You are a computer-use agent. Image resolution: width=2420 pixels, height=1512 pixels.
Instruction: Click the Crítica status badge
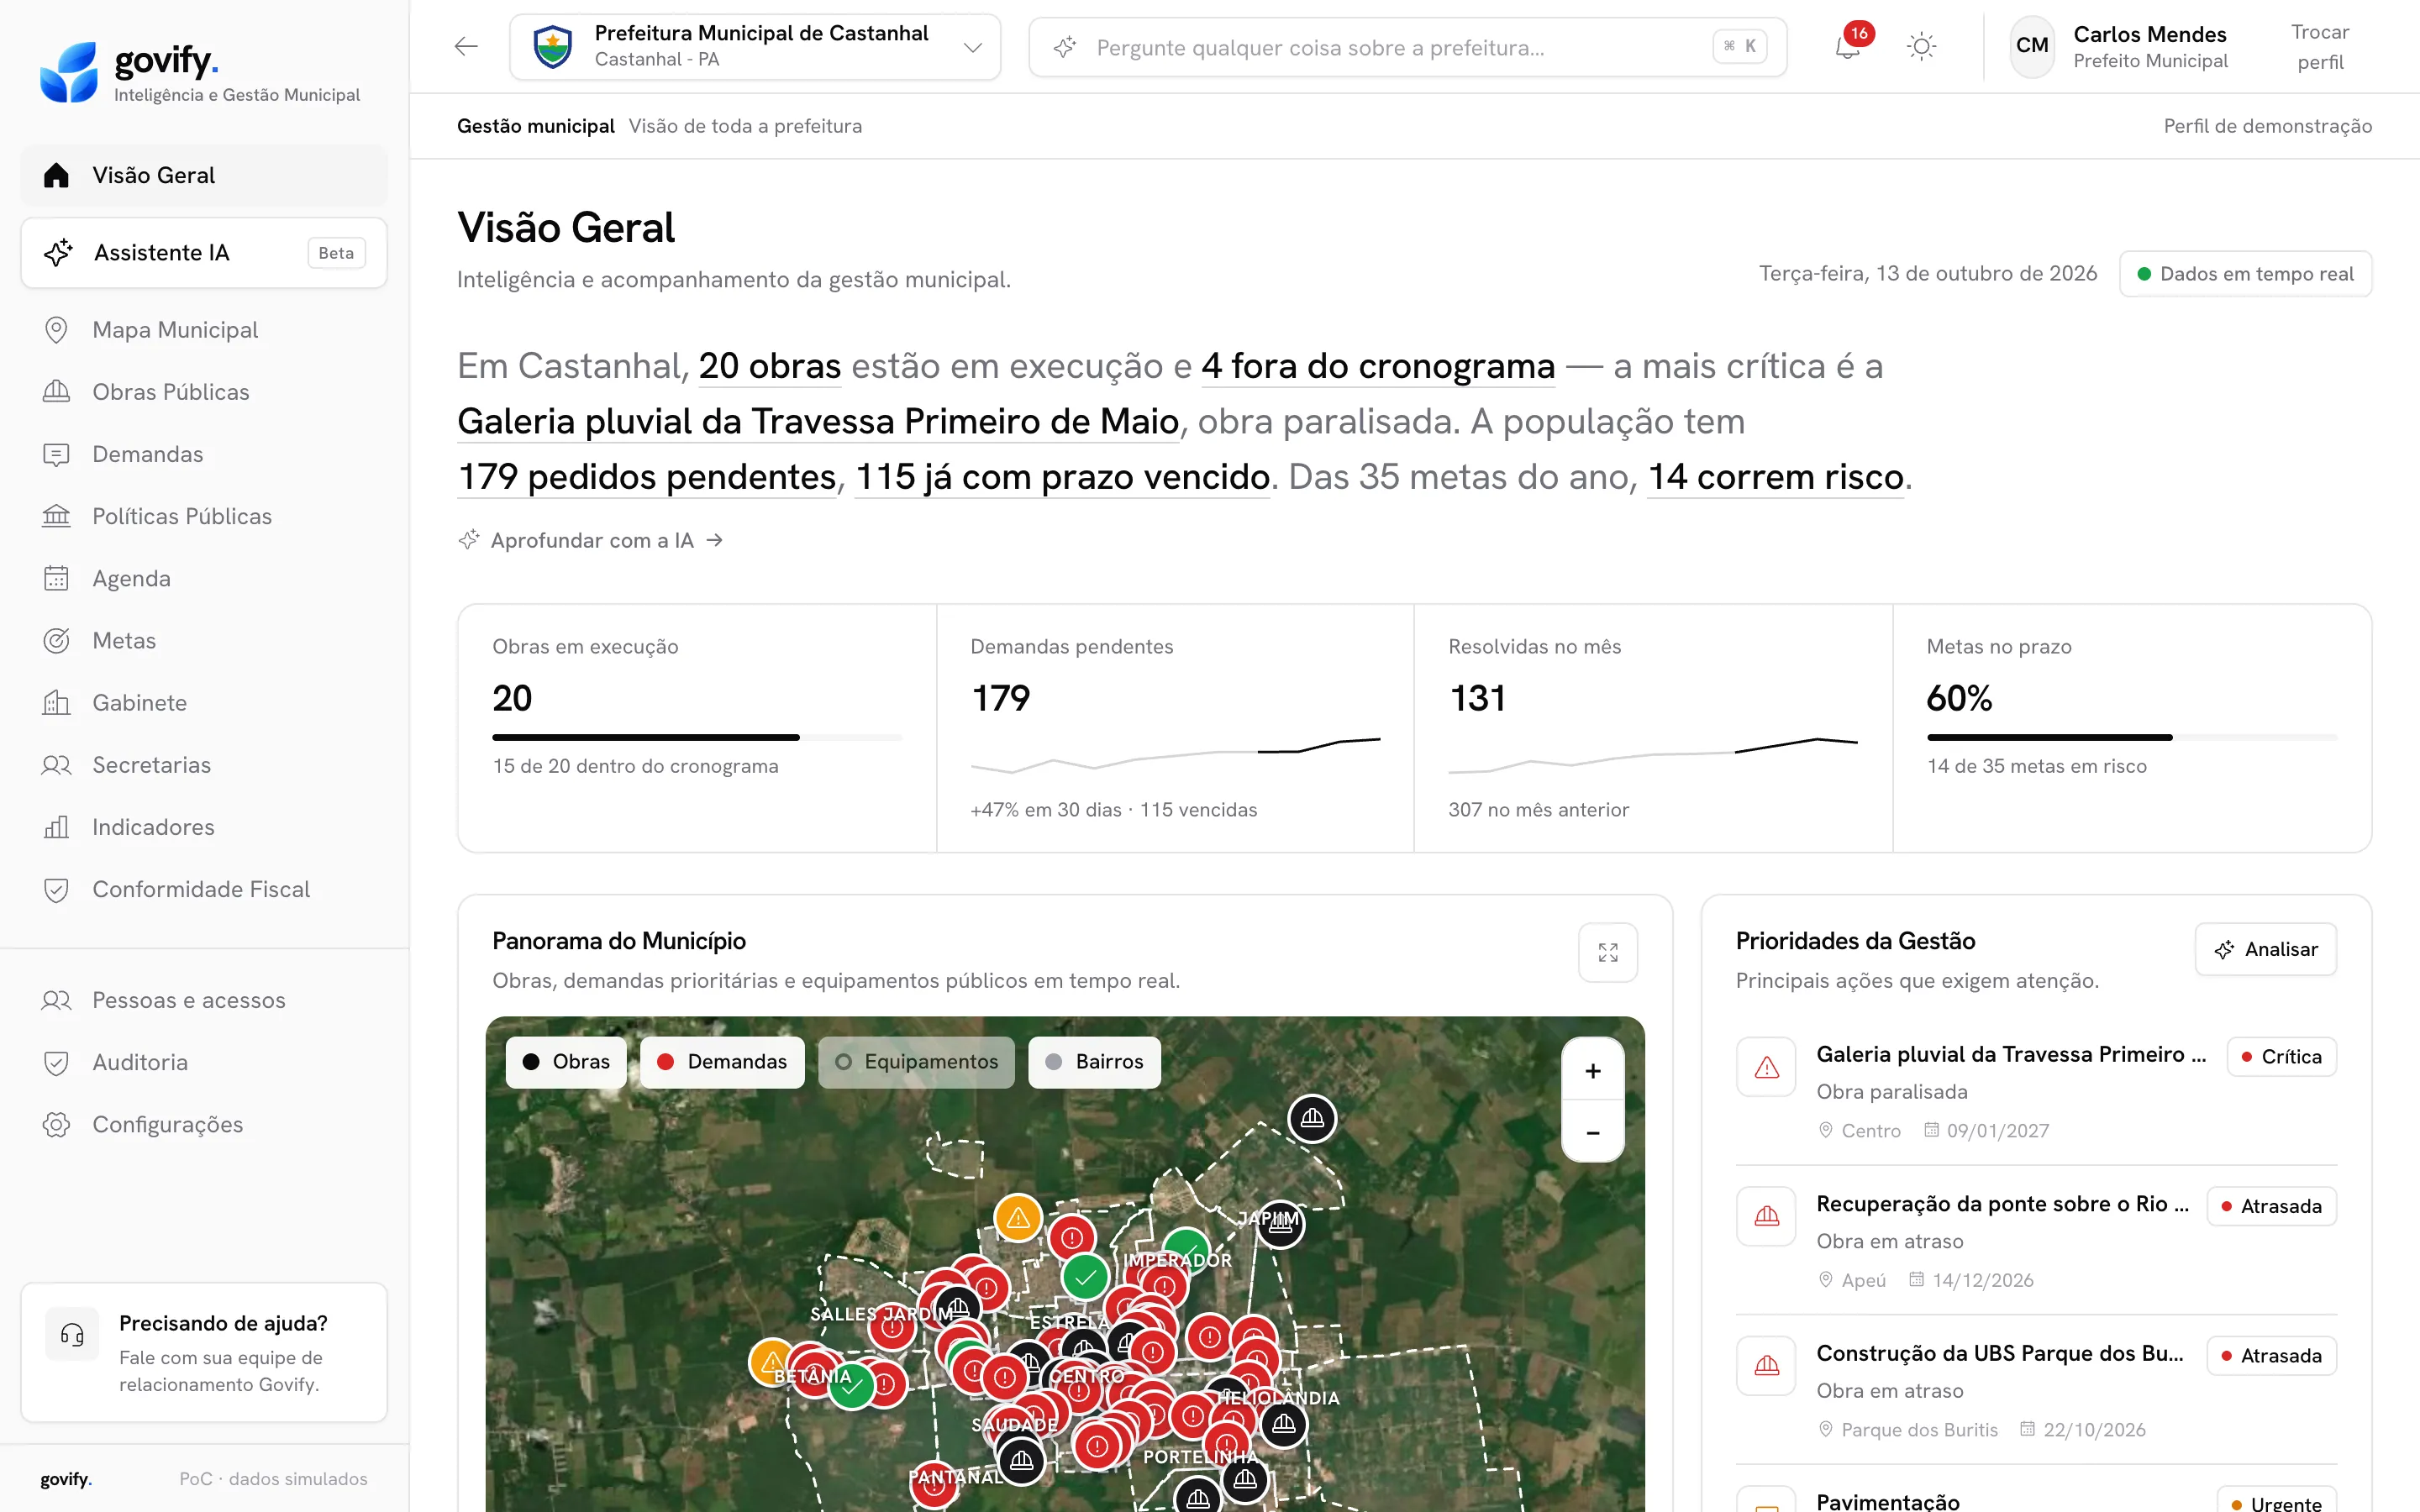pos(2281,1057)
